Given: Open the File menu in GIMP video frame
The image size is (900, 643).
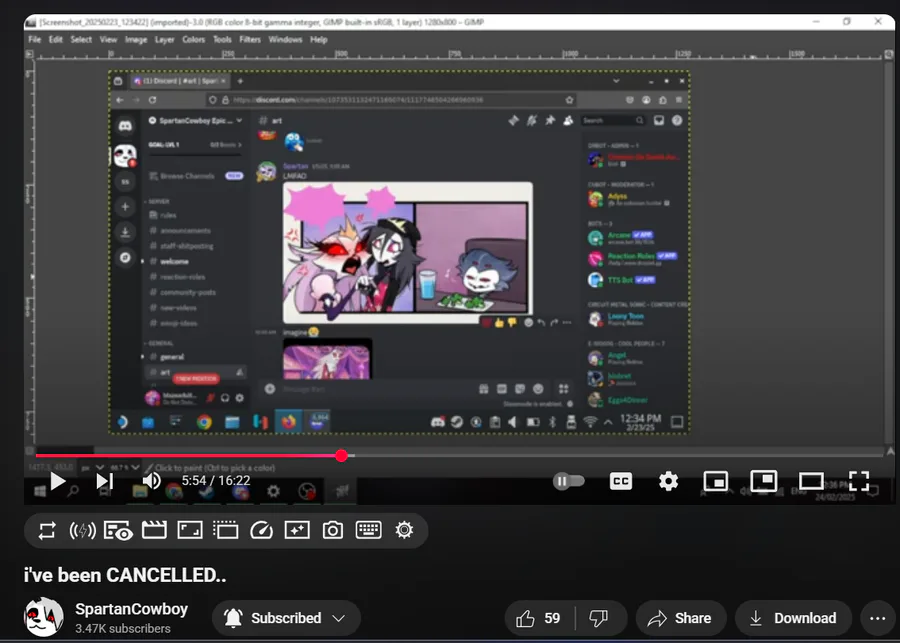Looking at the screenshot, I should [34, 40].
